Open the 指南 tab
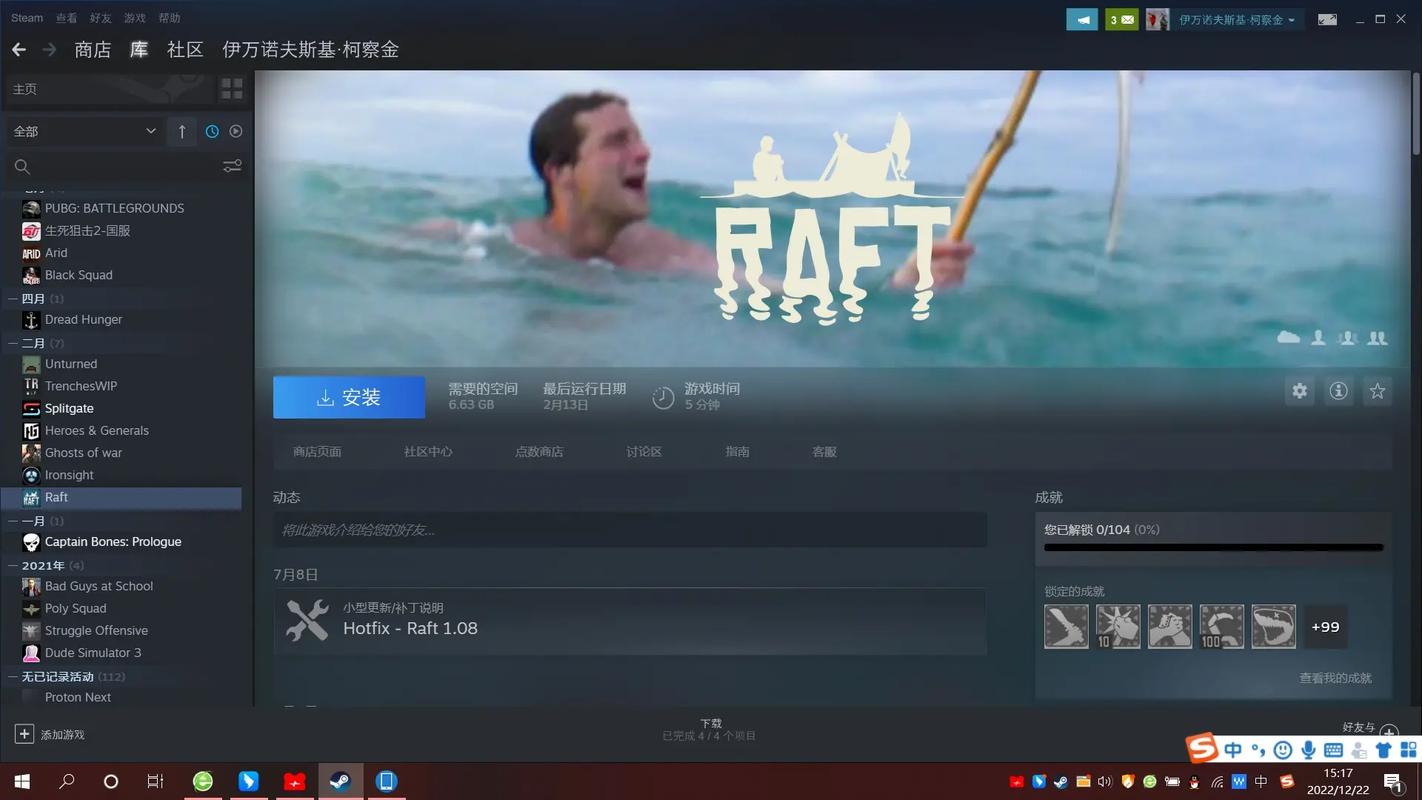Viewport: 1422px width, 800px height. 738,452
